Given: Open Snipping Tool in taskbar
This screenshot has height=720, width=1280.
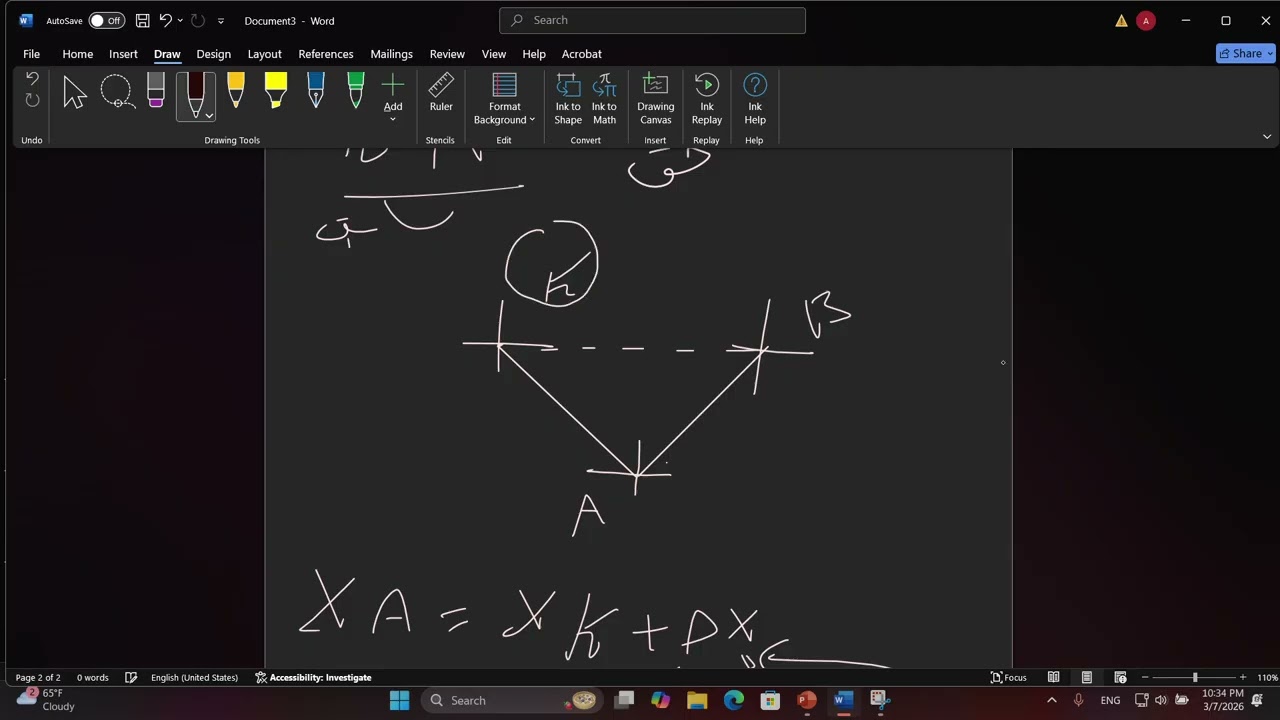Looking at the screenshot, I should click(x=879, y=700).
